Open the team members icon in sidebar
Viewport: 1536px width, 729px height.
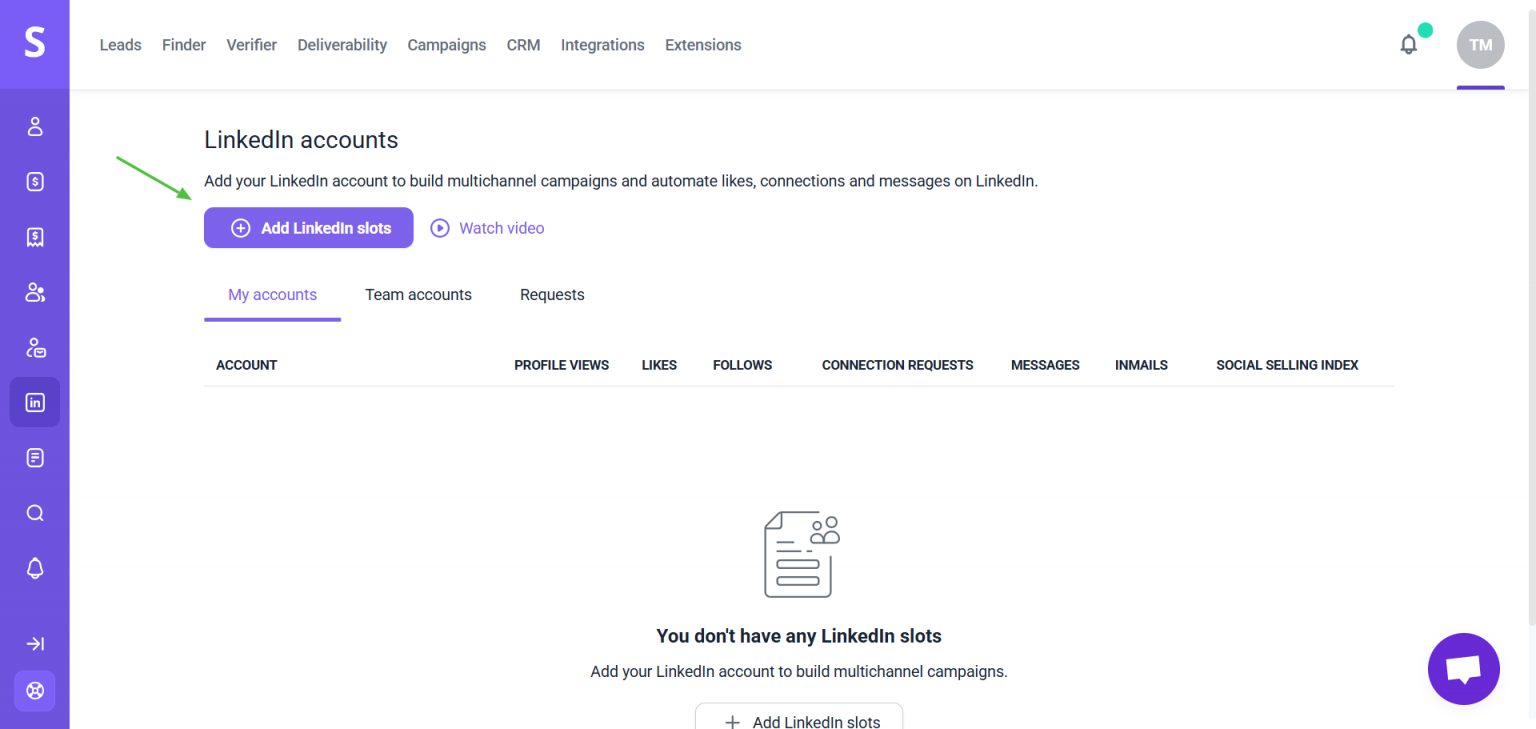point(35,292)
